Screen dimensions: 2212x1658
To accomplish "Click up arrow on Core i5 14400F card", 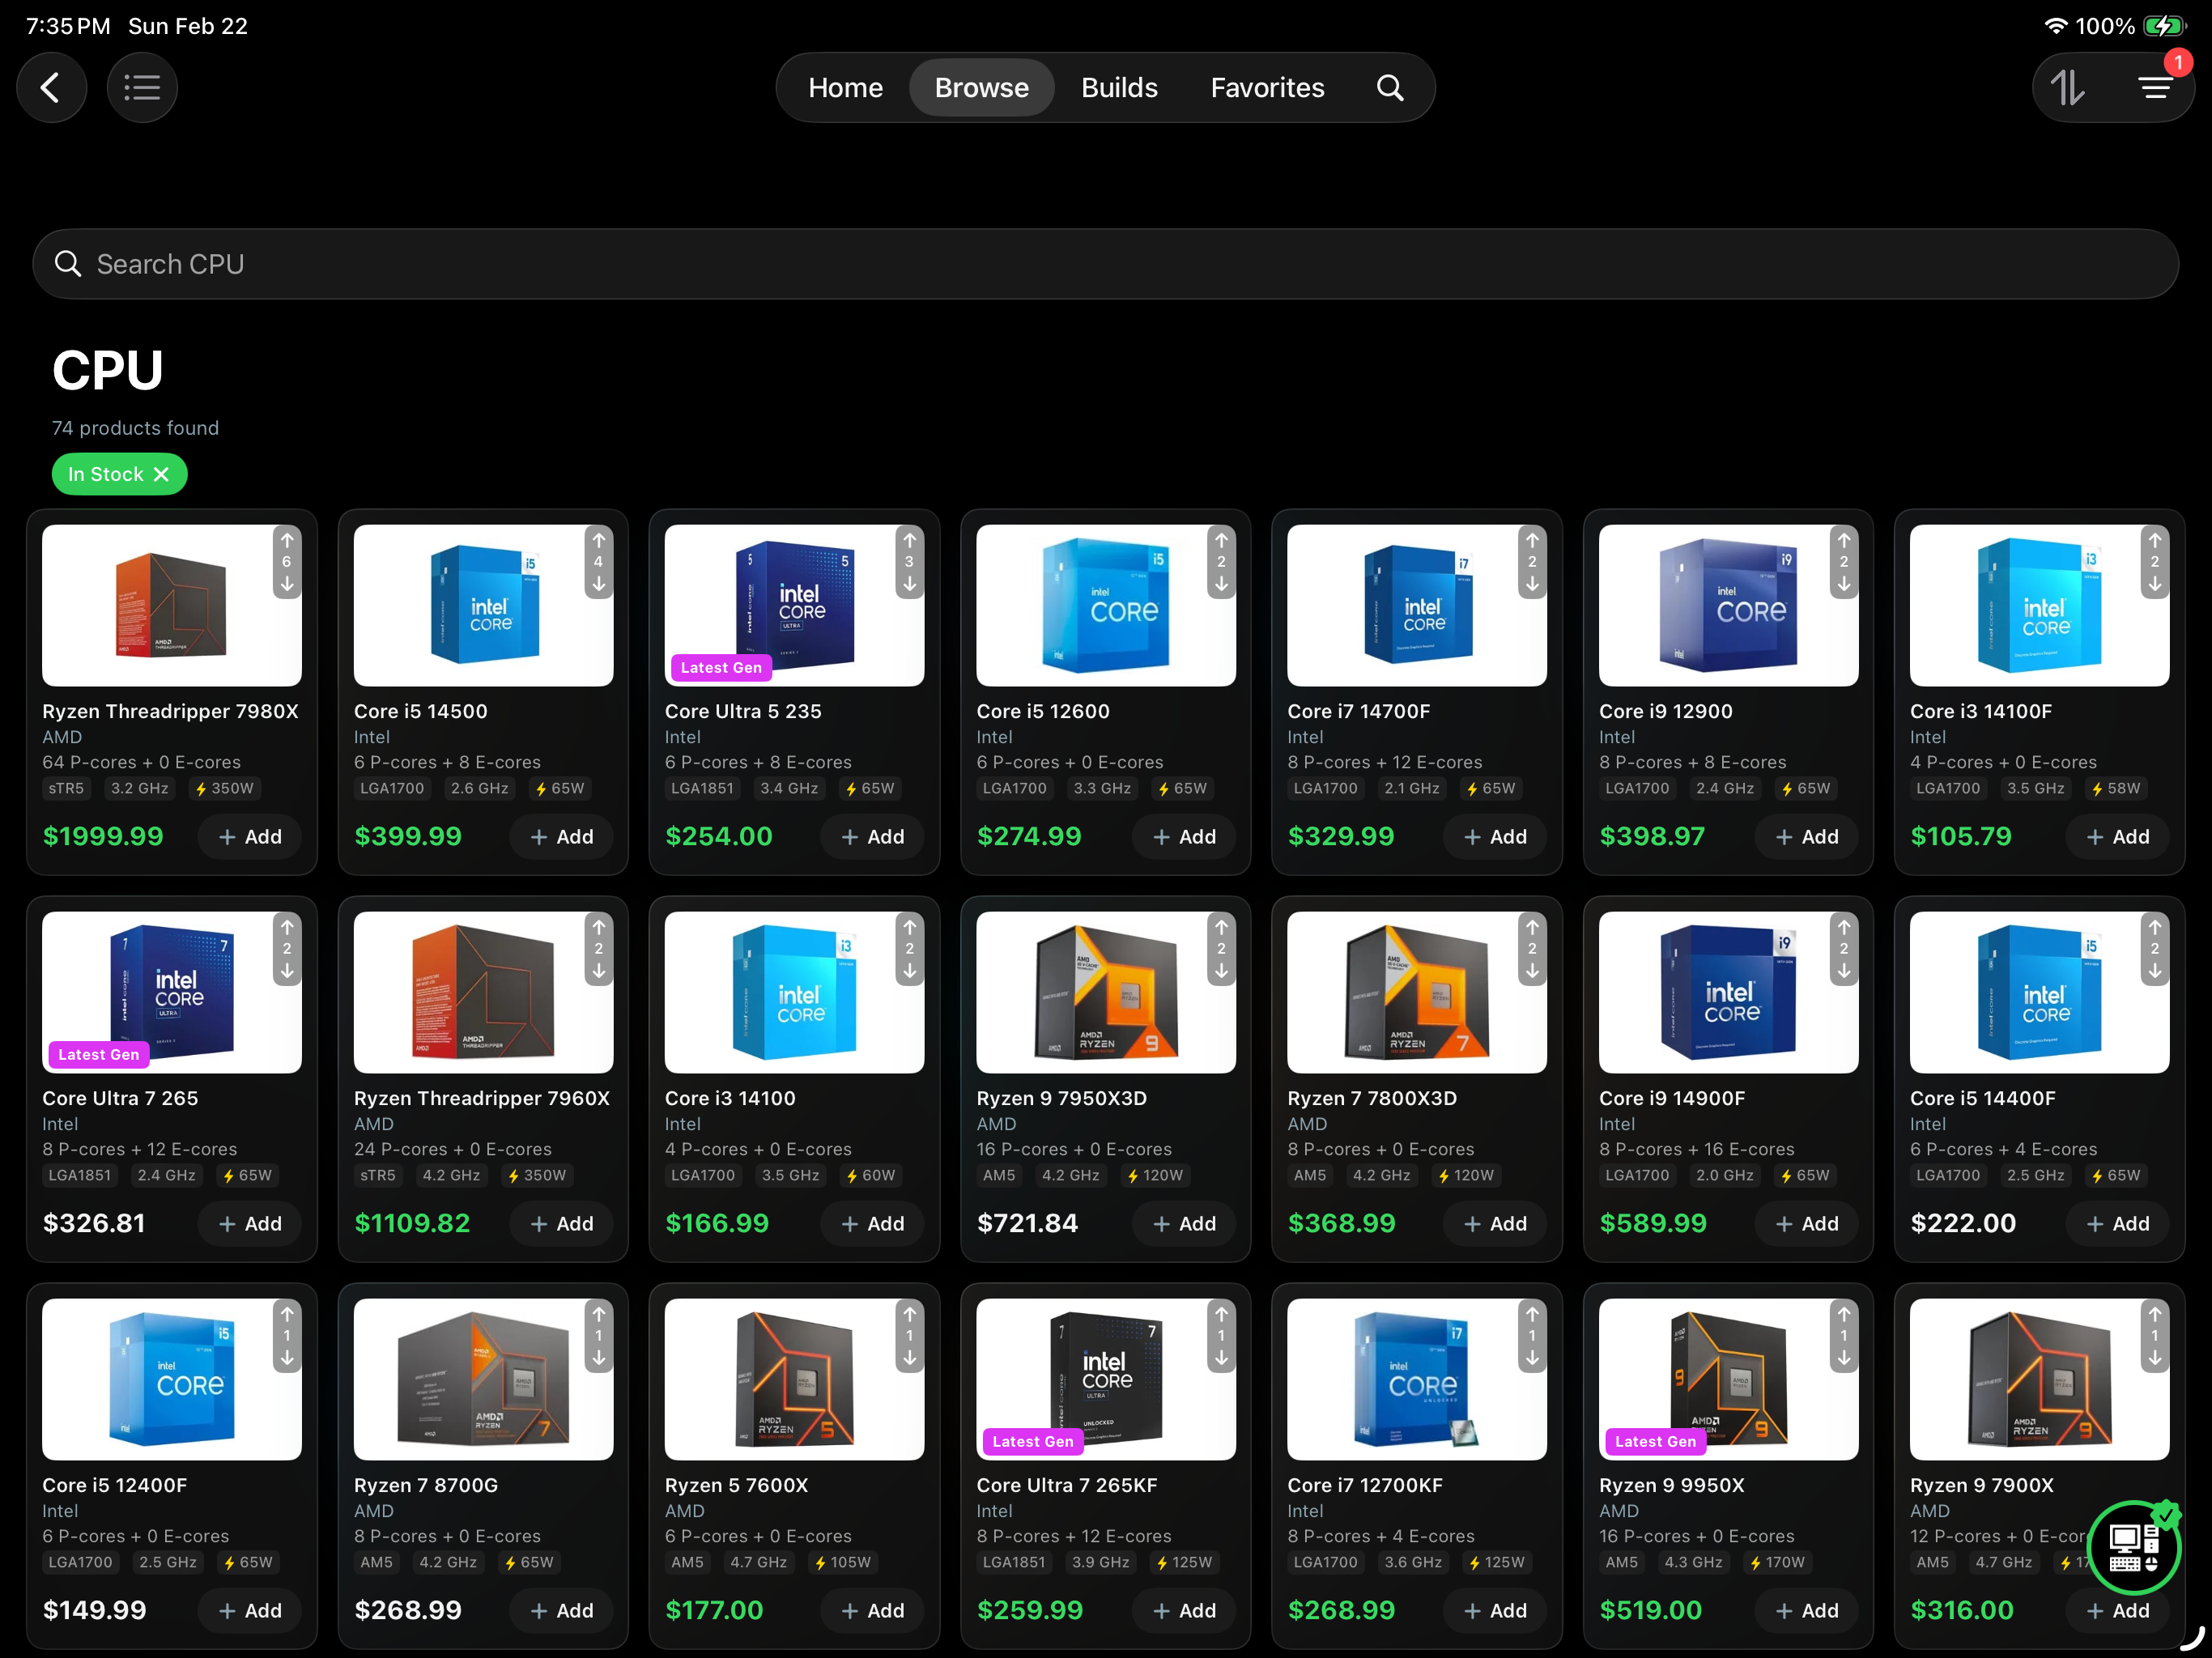I will click(x=2155, y=927).
